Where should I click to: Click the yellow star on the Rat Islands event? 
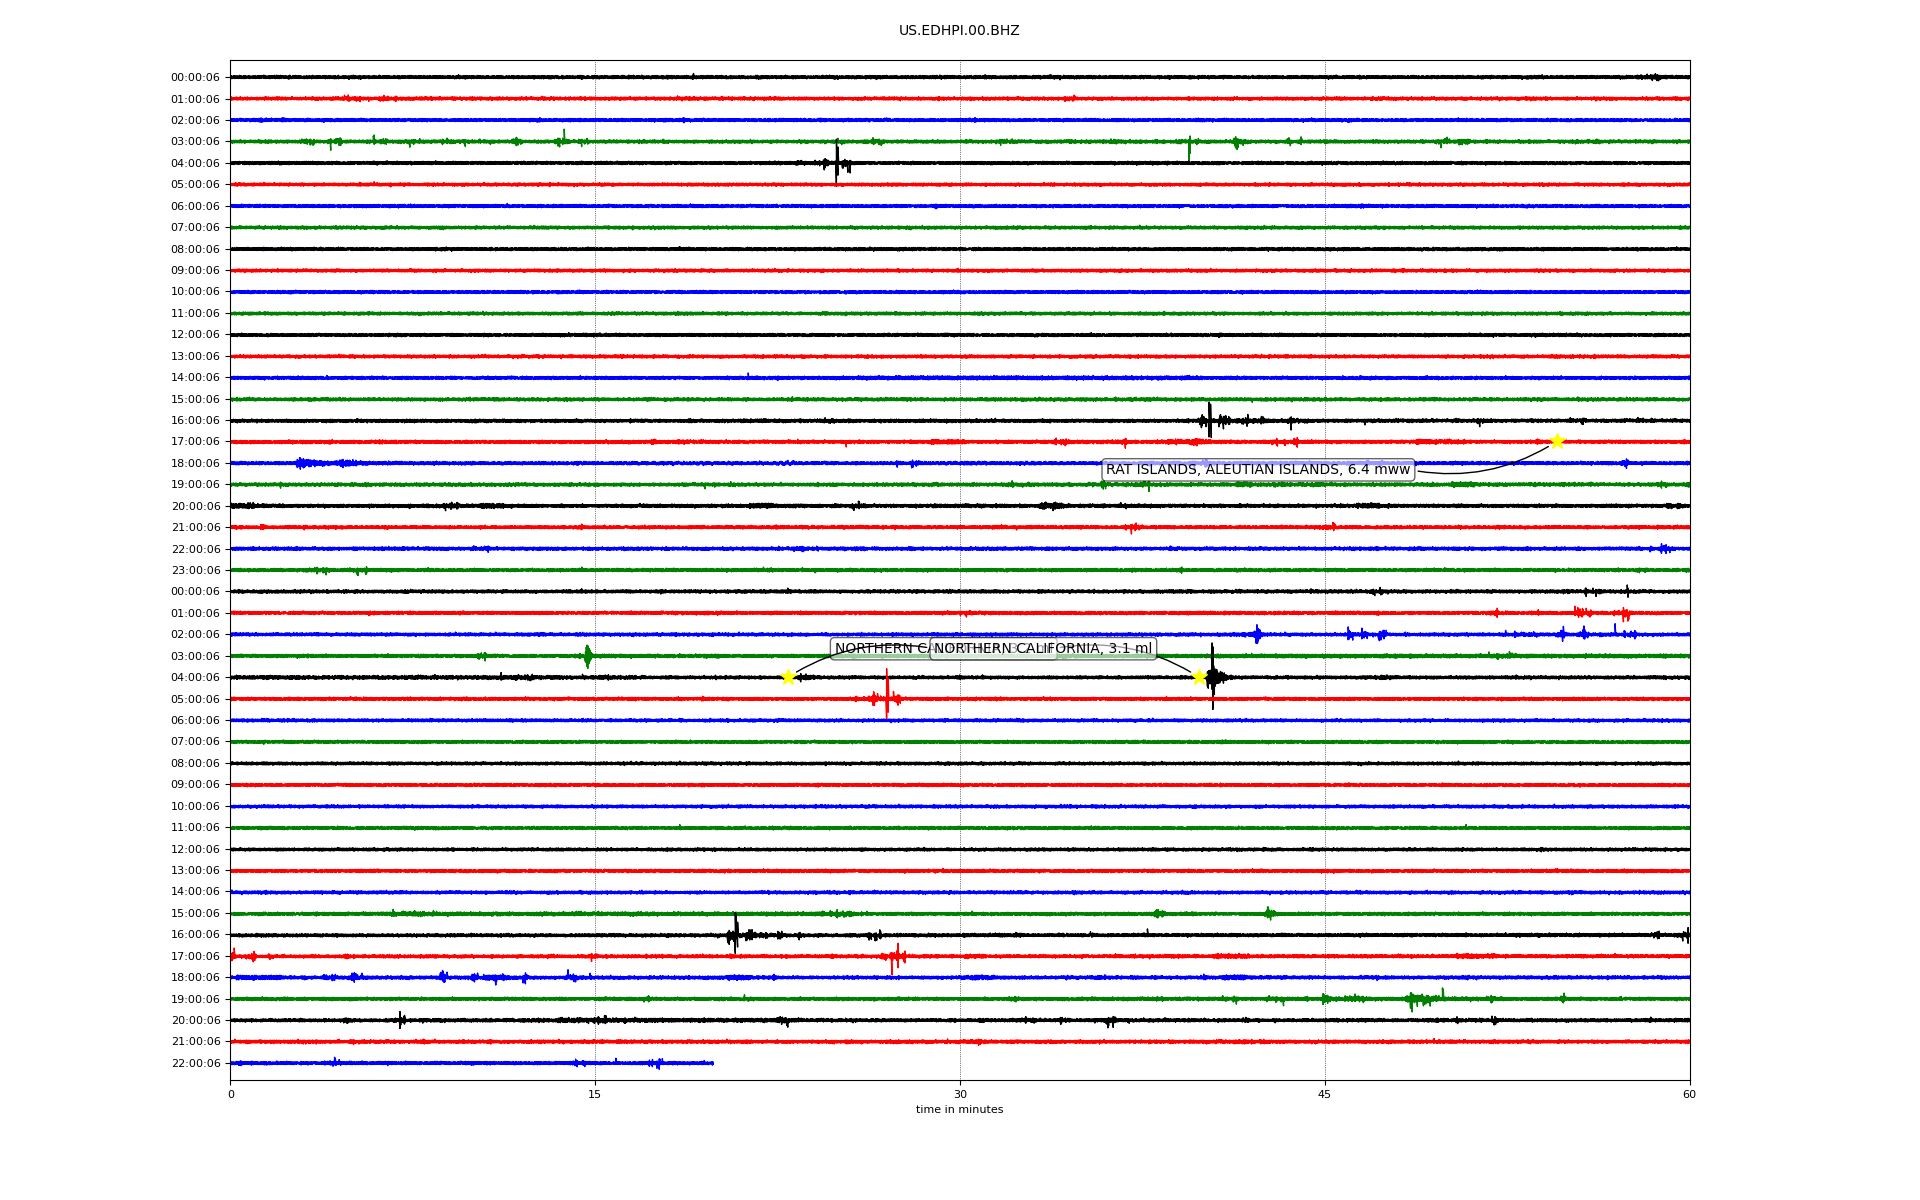tap(1557, 441)
